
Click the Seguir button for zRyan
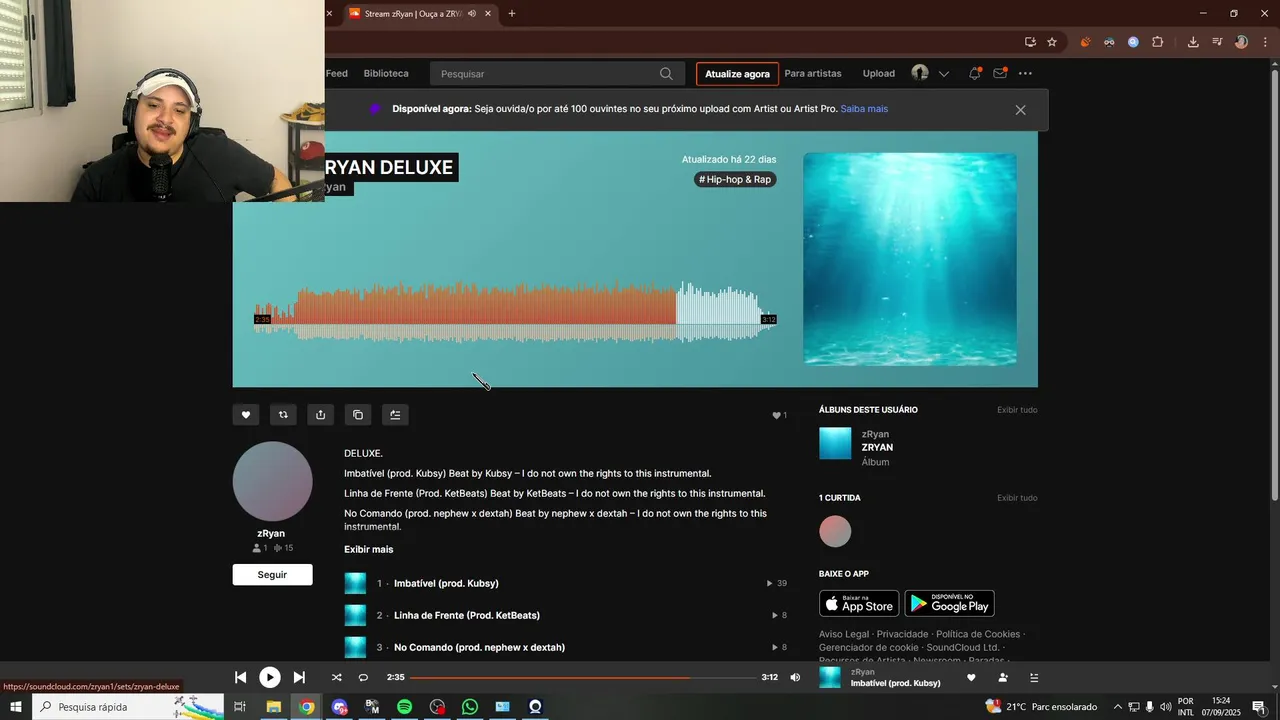[x=272, y=575]
